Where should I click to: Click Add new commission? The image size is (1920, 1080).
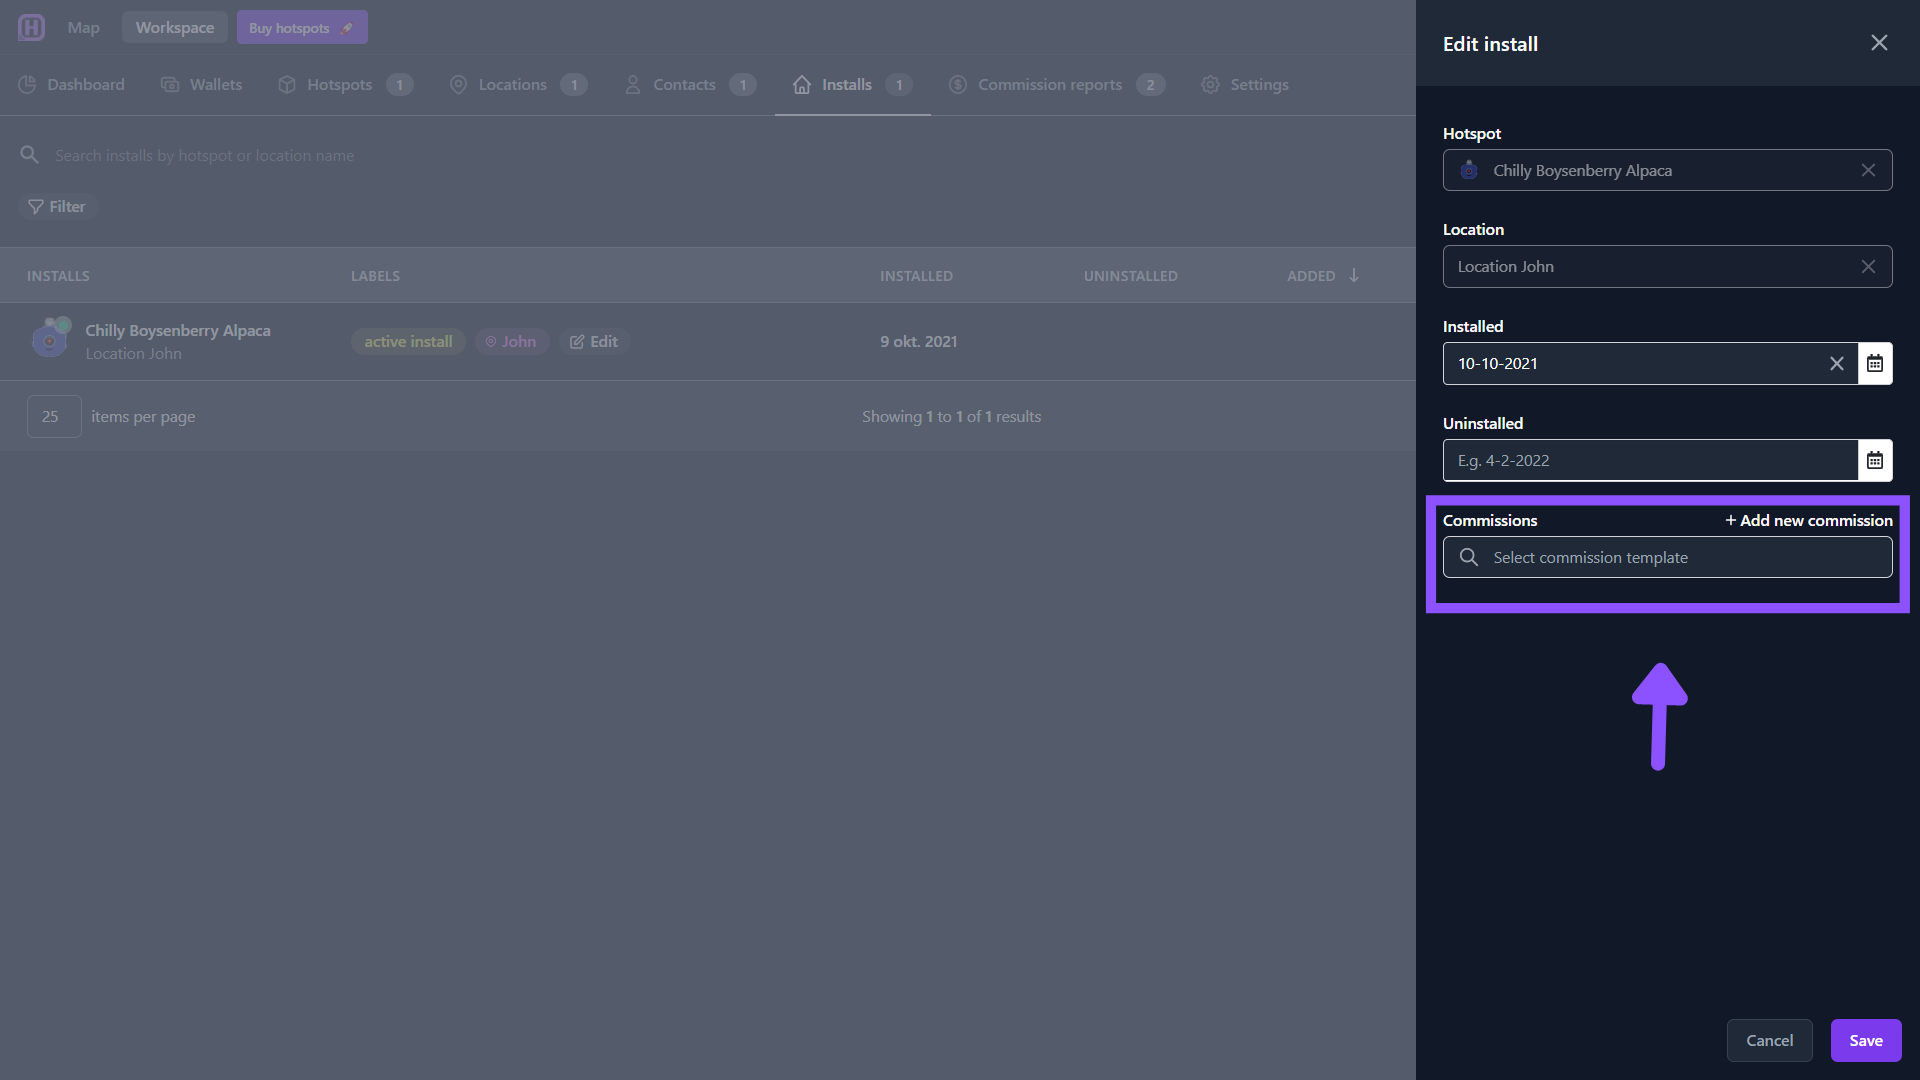pyautogui.click(x=1809, y=521)
